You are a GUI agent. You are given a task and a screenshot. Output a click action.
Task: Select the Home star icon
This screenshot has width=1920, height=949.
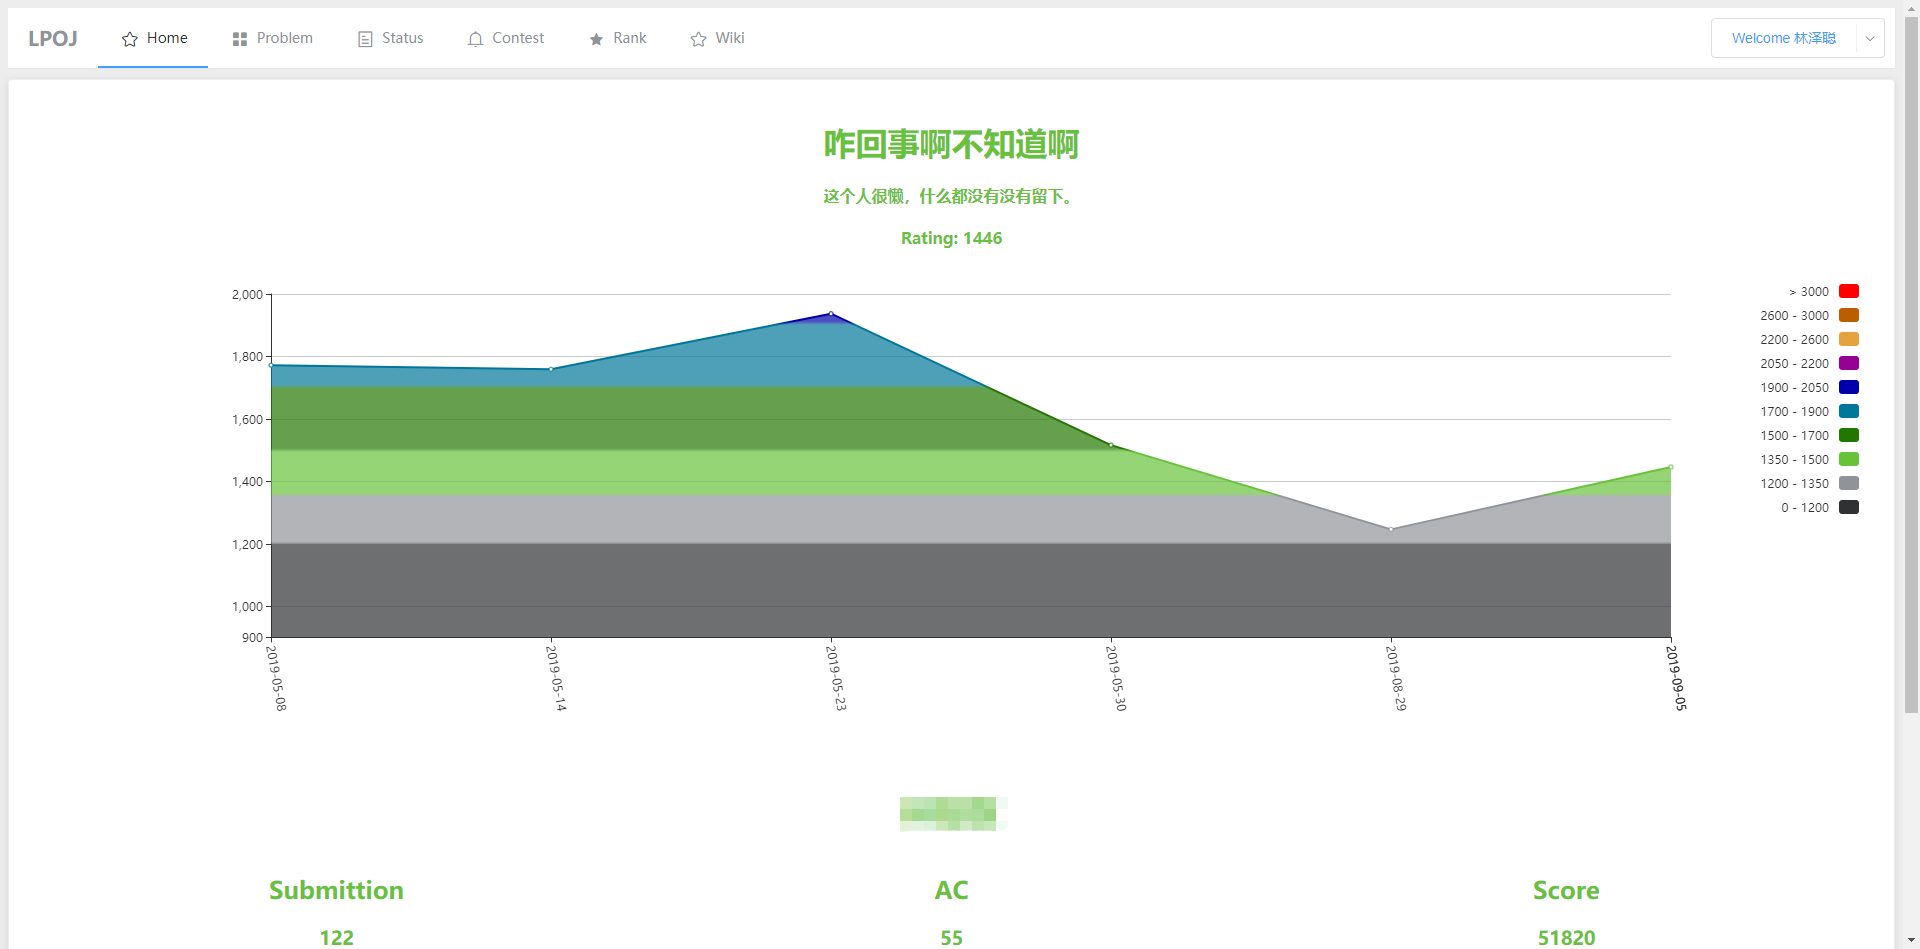[x=128, y=38]
